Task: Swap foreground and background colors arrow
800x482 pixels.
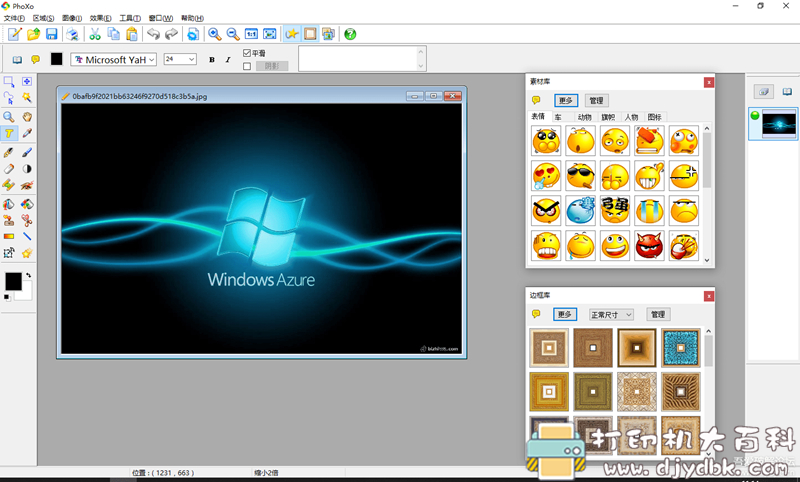Action: pyautogui.click(x=29, y=275)
